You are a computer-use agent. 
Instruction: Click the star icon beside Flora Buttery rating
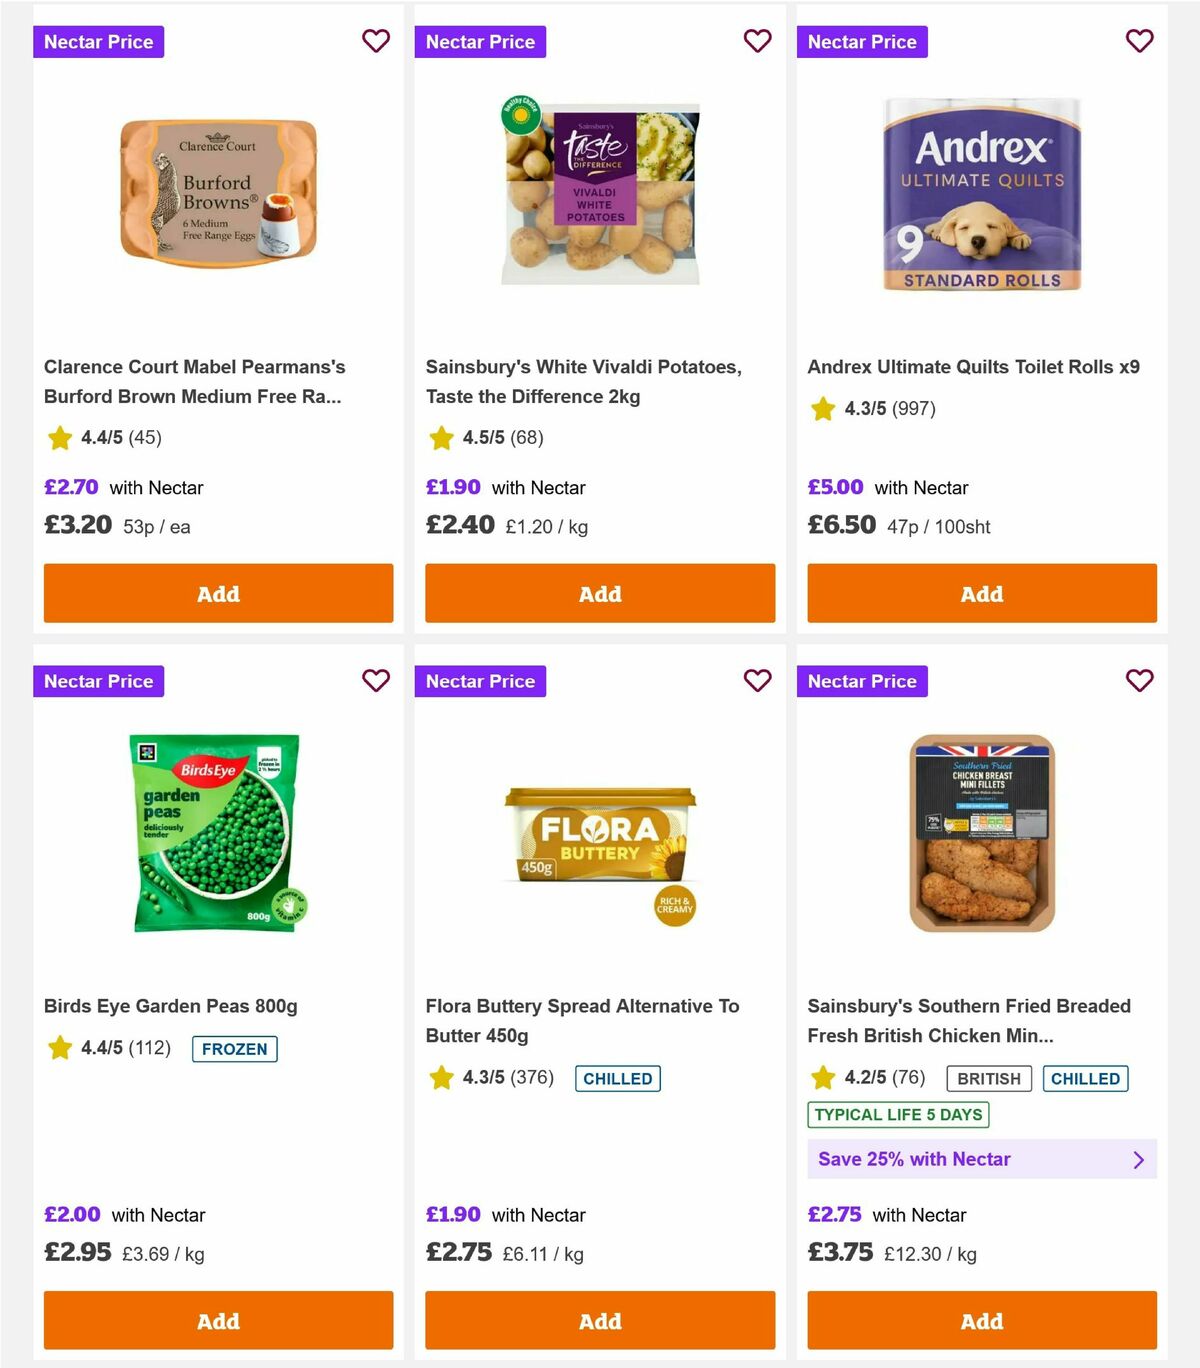click(441, 1078)
